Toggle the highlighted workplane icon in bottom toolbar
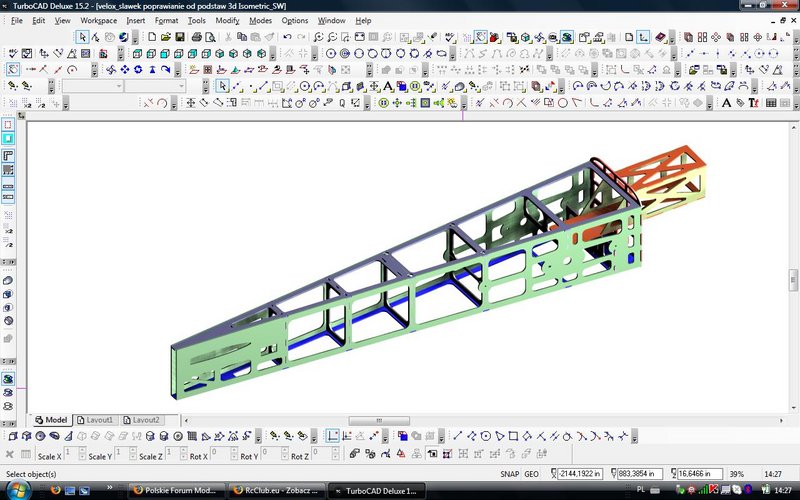The width and height of the screenshot is (800, 500). click(333, 436)
